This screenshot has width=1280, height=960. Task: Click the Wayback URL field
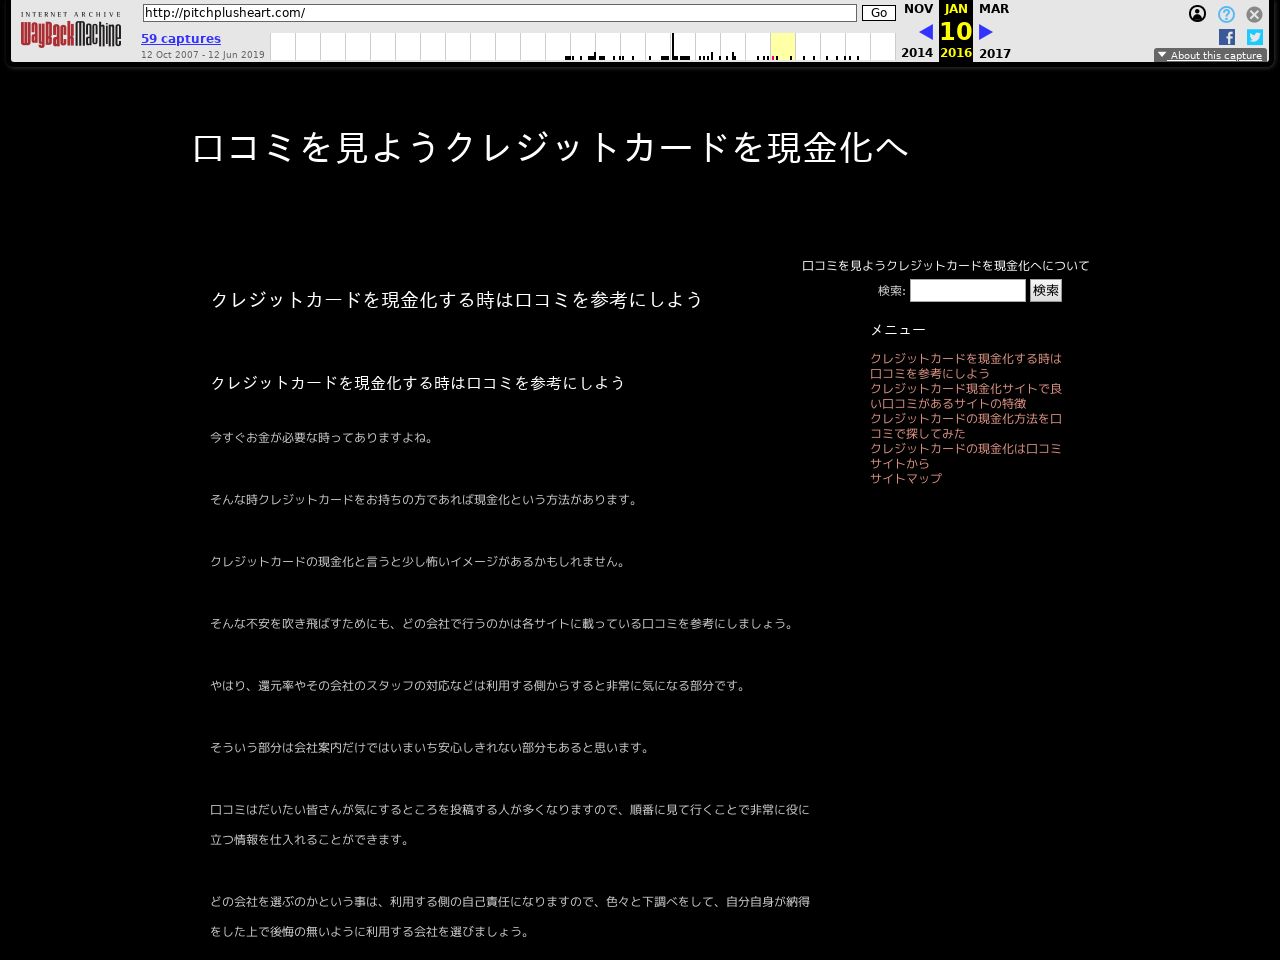click(x=500, y=13)
